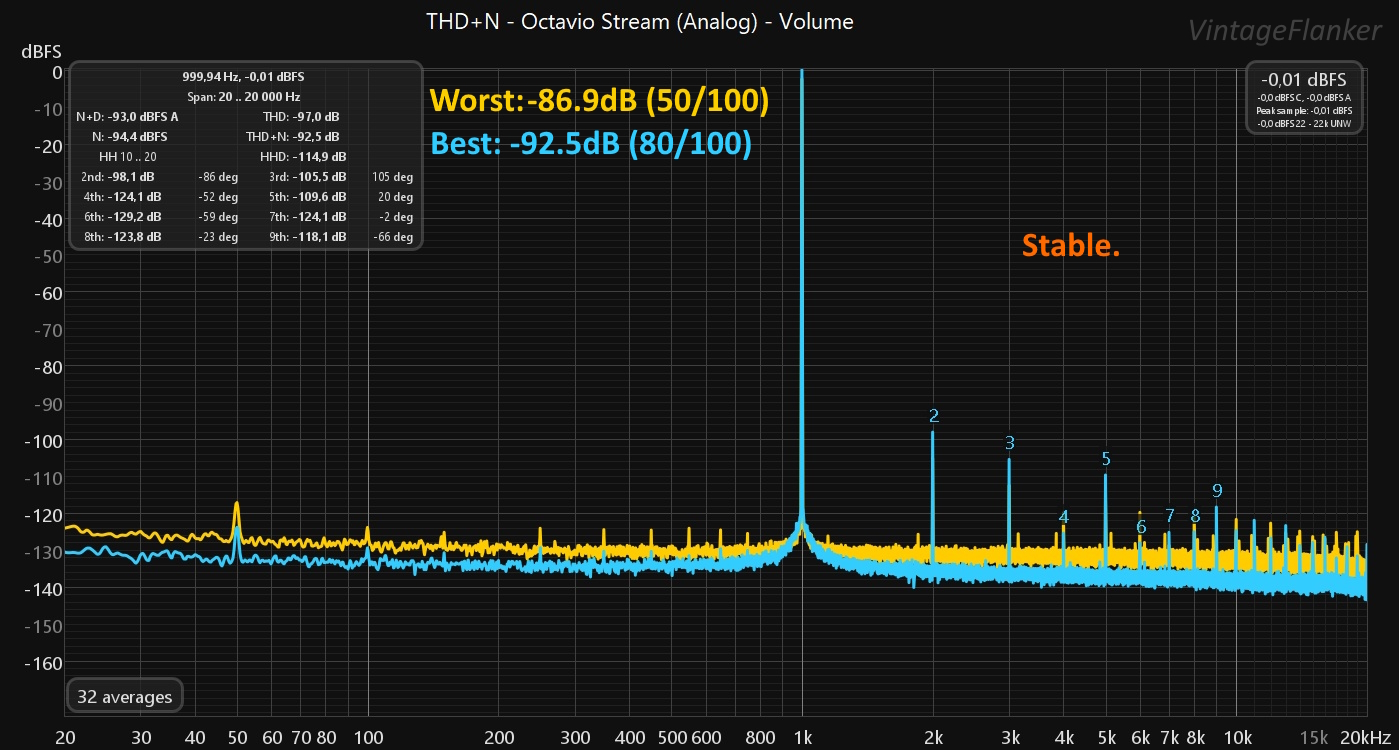Click harmonic marker "2" above the 2k peak

[x=934, y=416]
